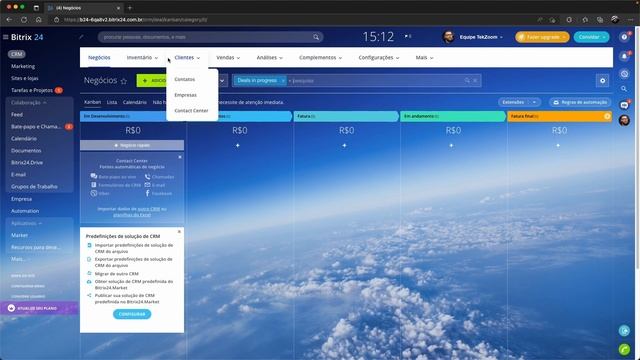Collapse the Colaboração sidebar section
Image resolution: width=640 pixels, height=360 pixels.
click(x=29, y=103)
